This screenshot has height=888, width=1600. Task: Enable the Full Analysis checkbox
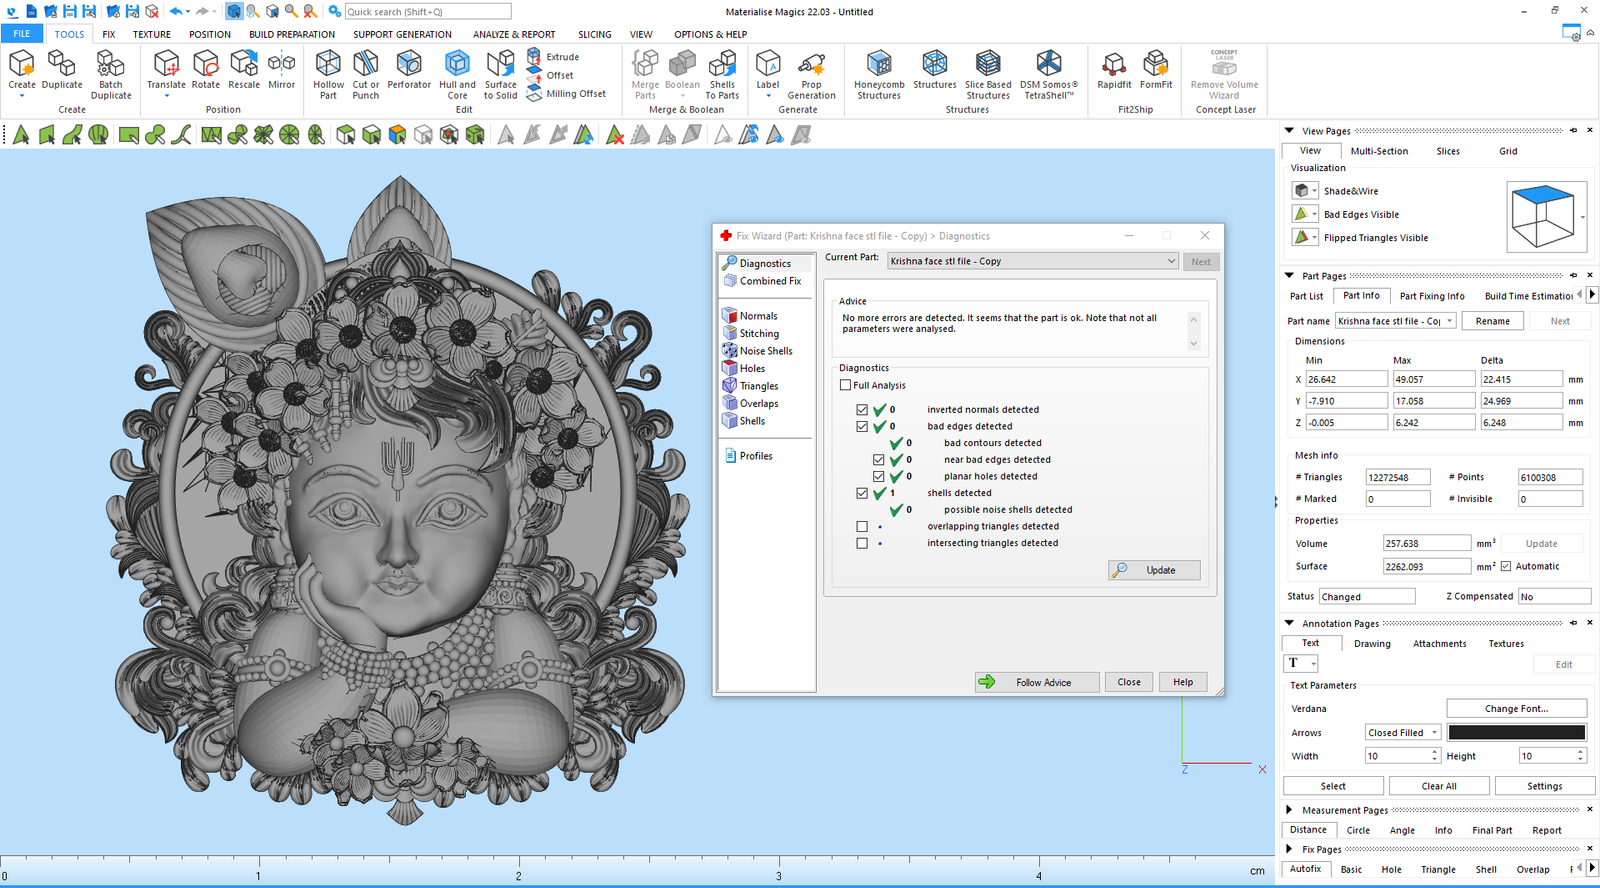846,385
